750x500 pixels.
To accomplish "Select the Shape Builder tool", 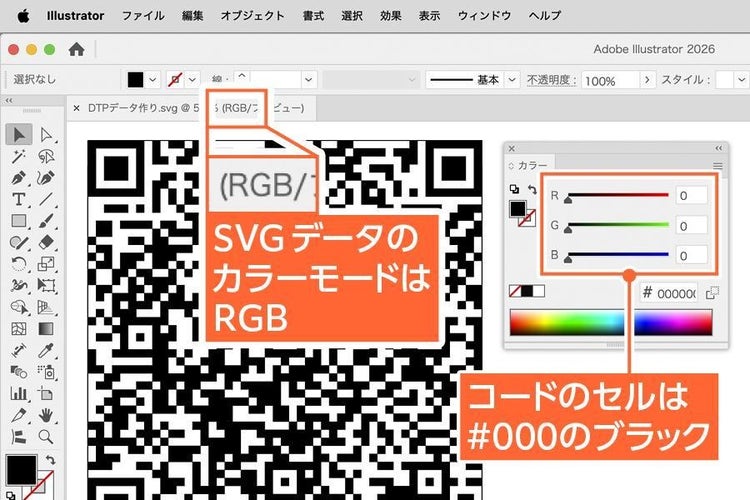I will (x=19, y=307).
